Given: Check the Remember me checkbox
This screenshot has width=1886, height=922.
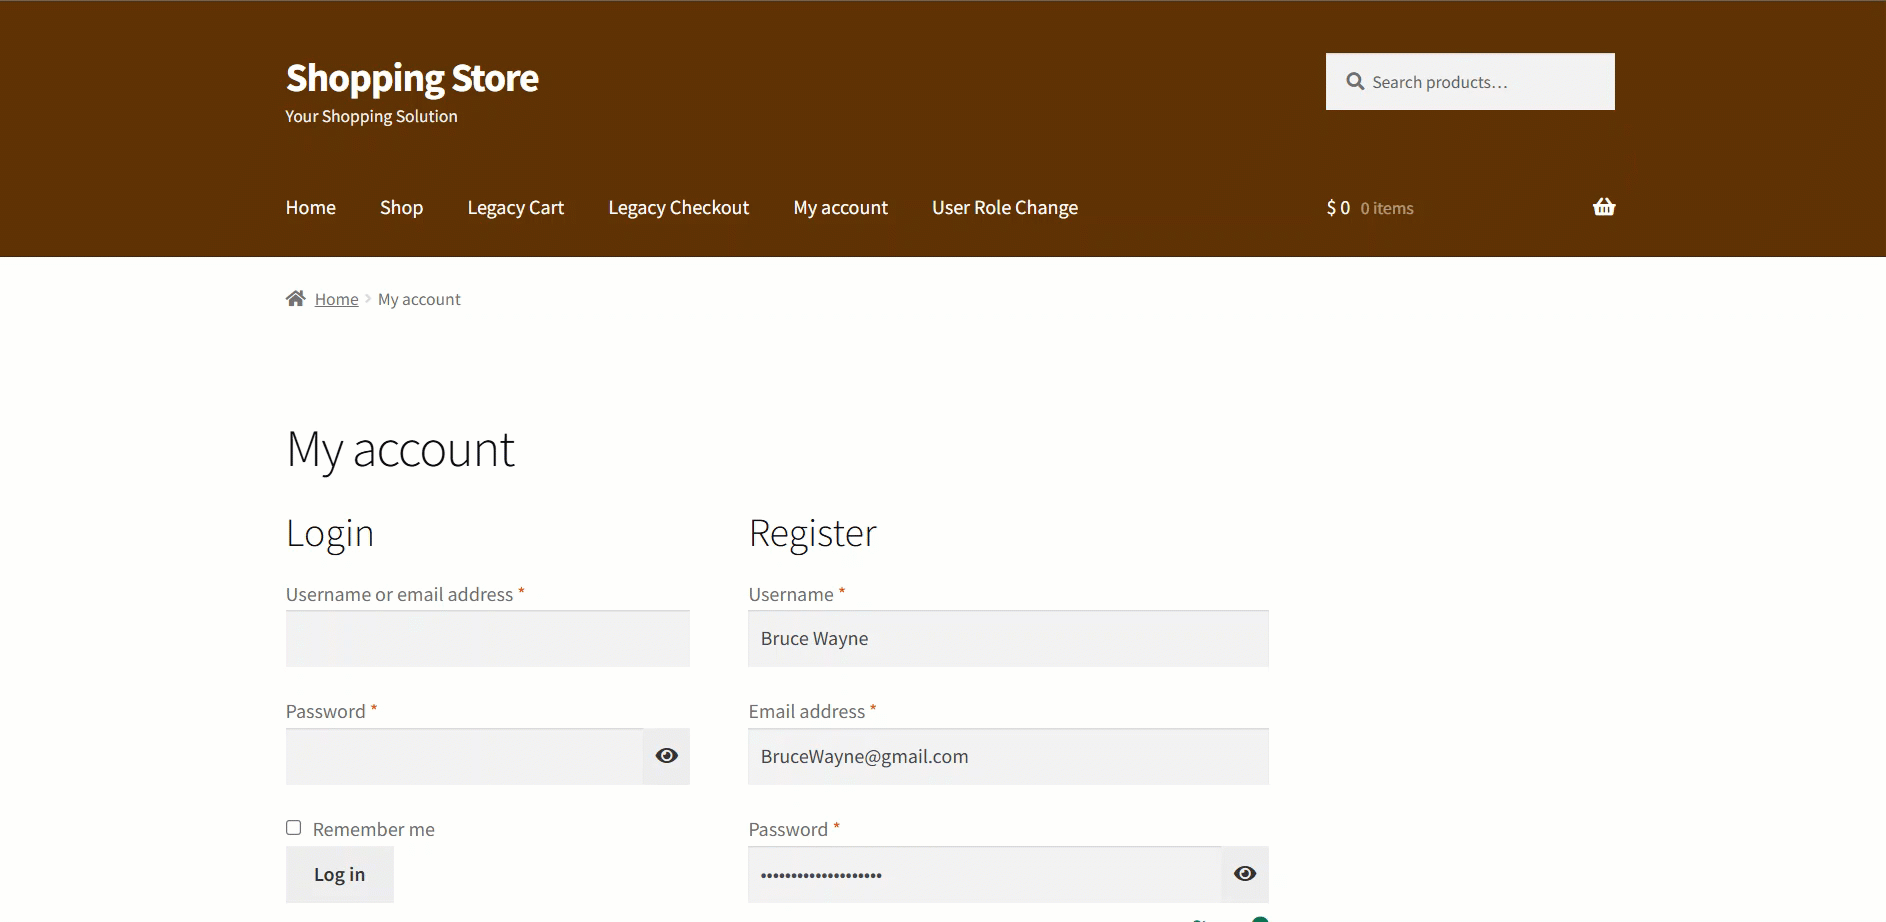Looking at the screenshot, I should pyautogui.click(x=294, y=828).
